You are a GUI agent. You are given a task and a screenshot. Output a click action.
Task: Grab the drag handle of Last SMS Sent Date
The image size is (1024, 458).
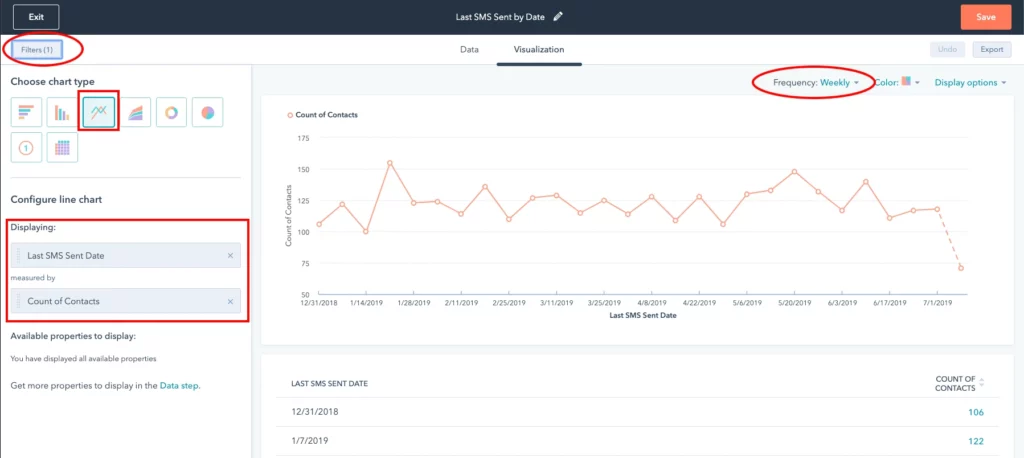coord(18,255)
